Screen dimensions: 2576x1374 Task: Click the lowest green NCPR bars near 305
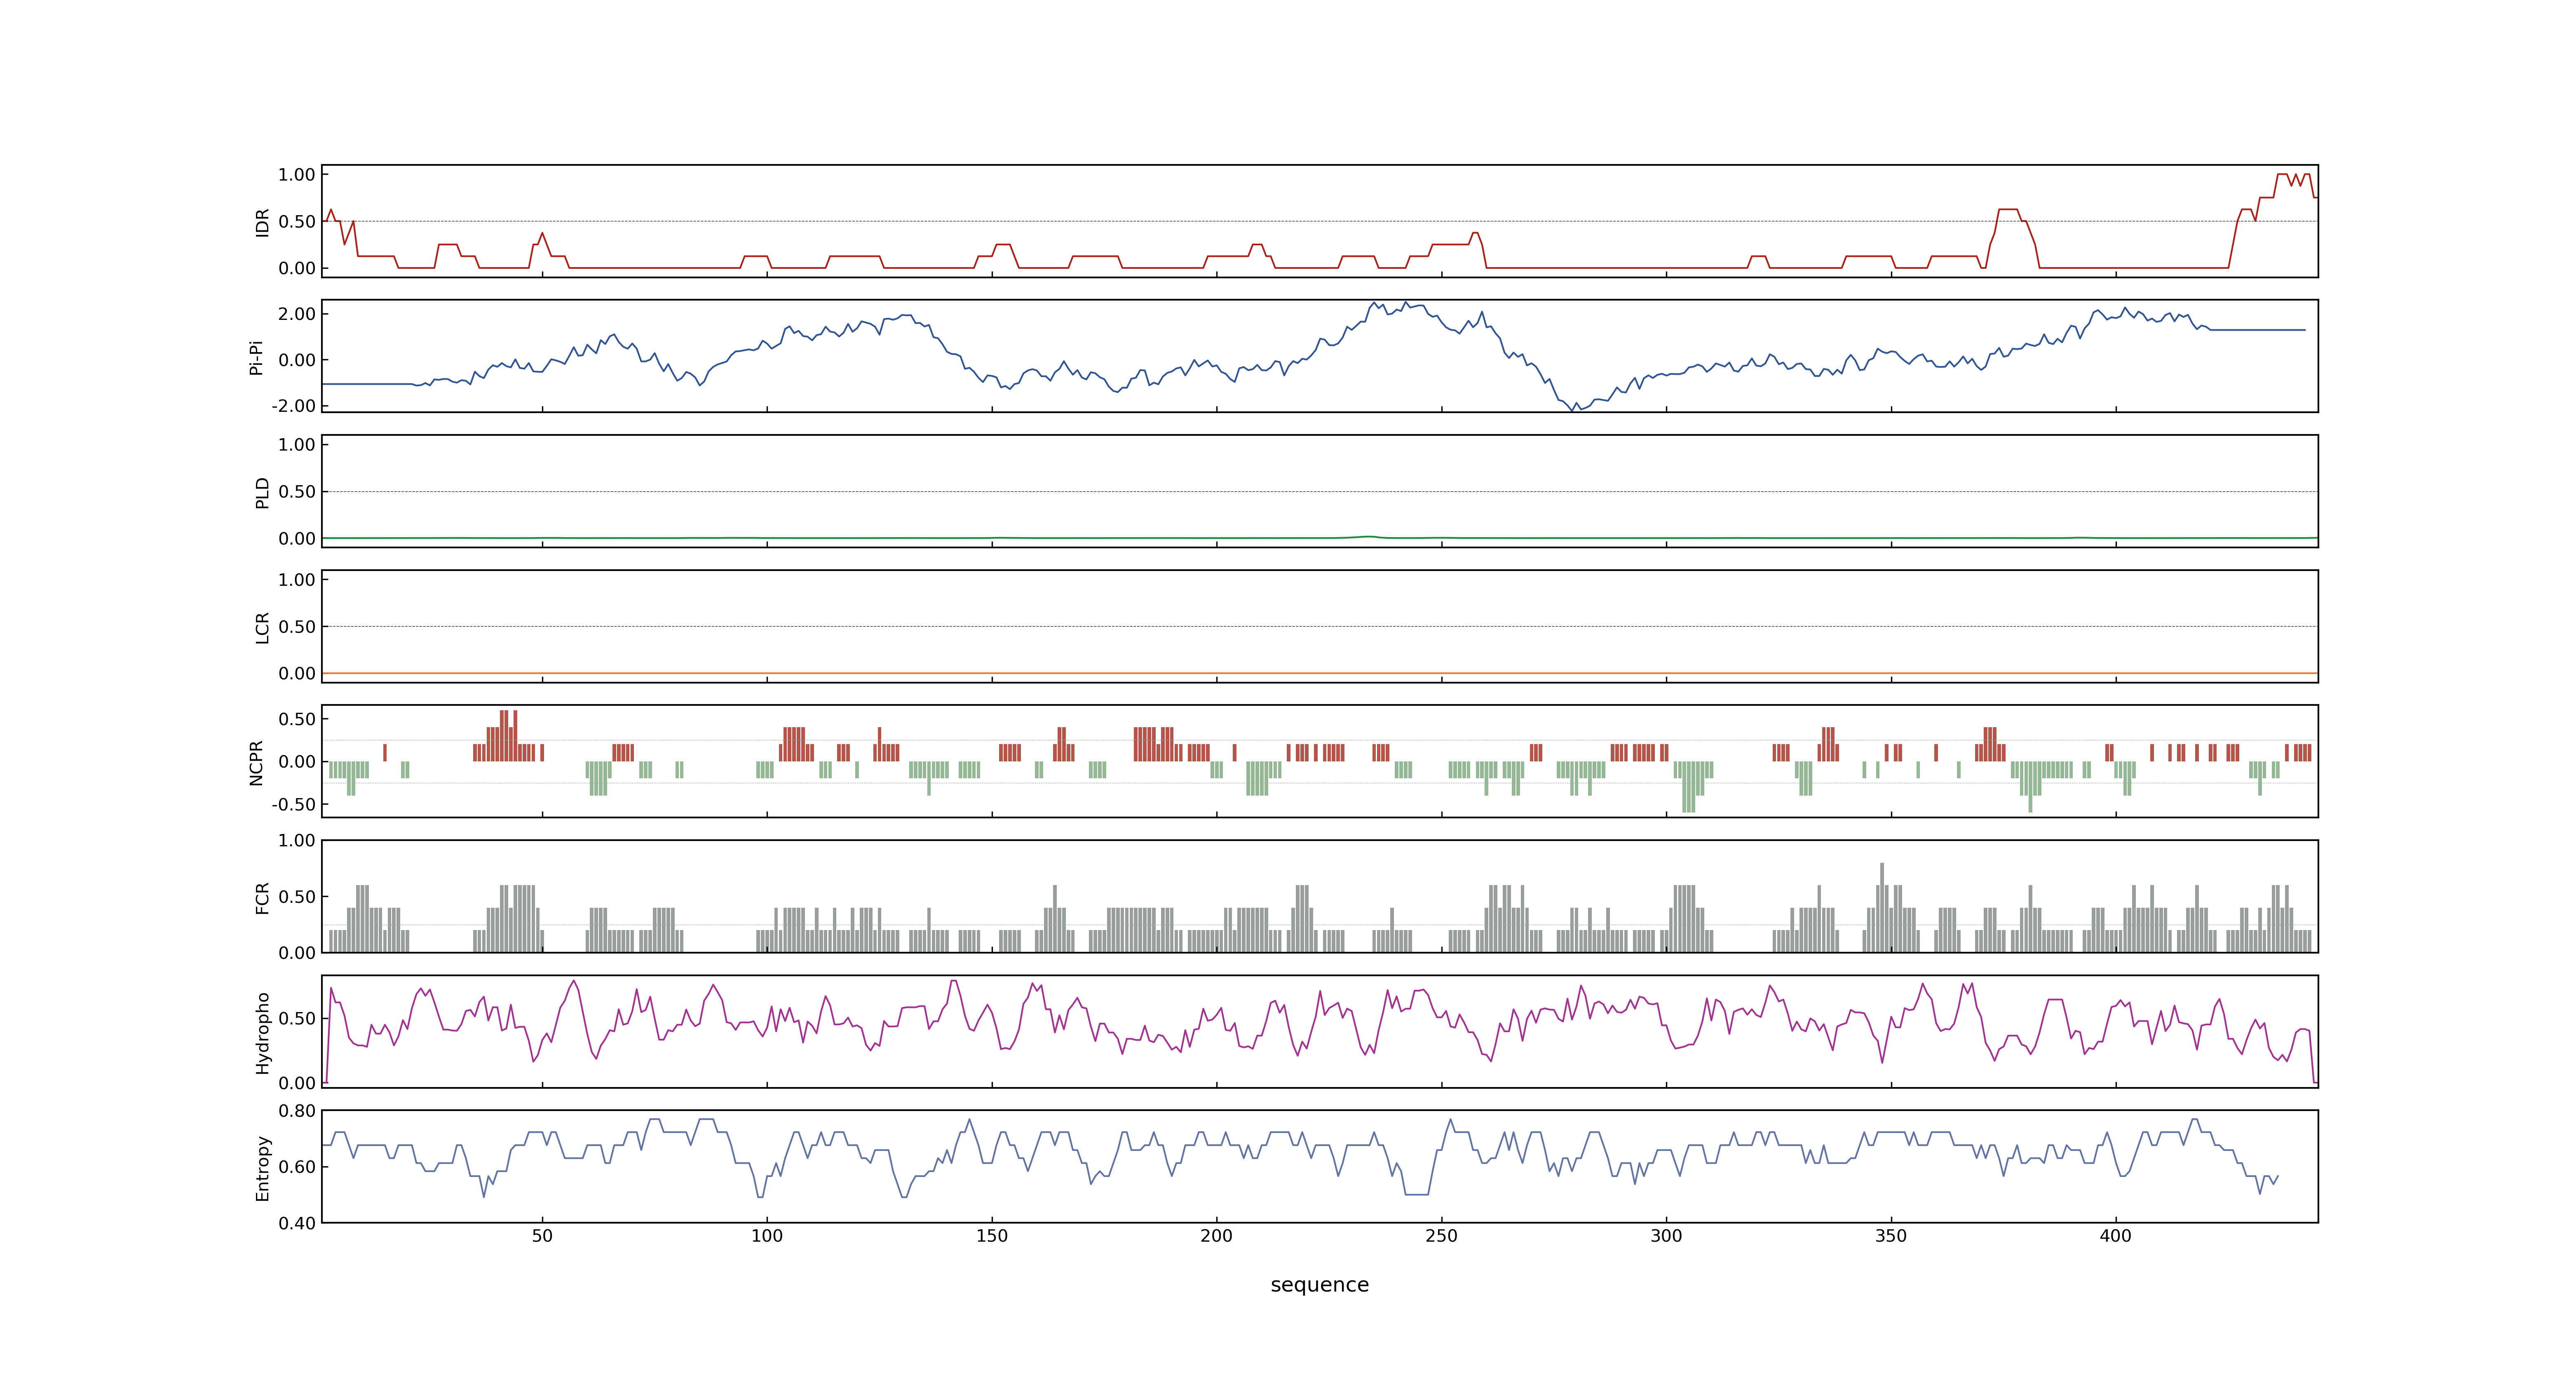[1688, 787]
